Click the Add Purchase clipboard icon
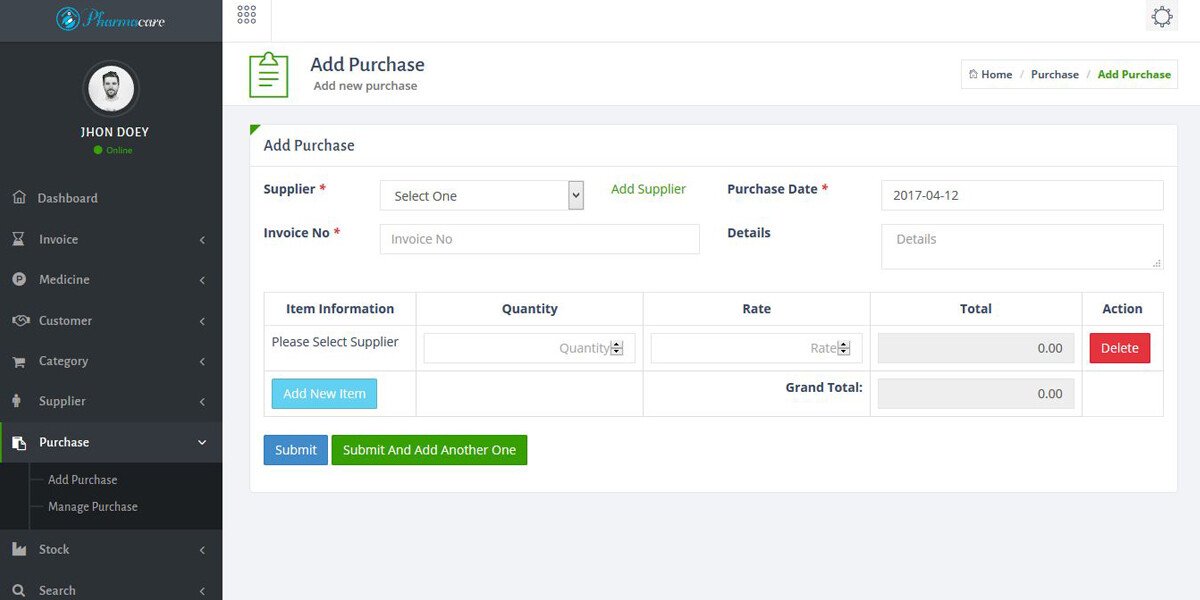Screen dimensions: 1200x600 268,75
